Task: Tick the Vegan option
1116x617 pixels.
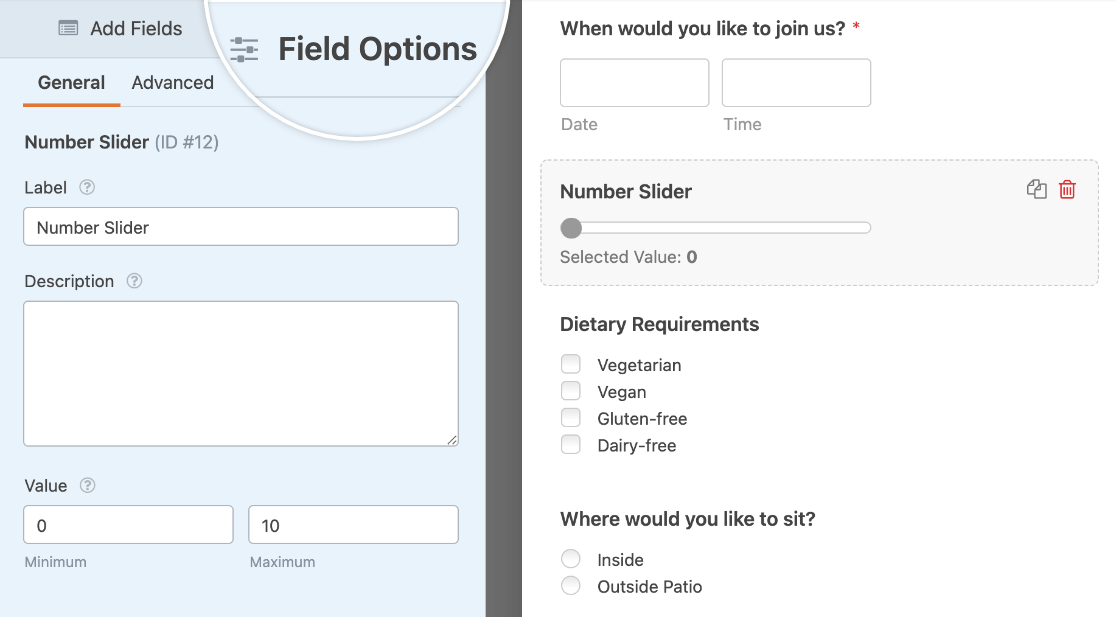Action: 571,391
